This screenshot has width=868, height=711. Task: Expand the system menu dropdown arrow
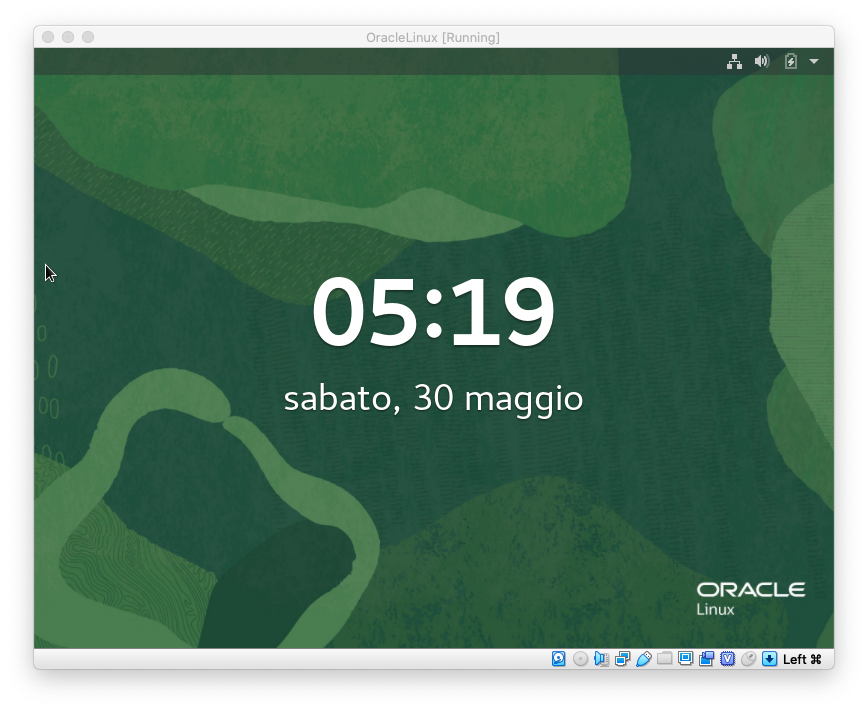[x=814, y=61]
